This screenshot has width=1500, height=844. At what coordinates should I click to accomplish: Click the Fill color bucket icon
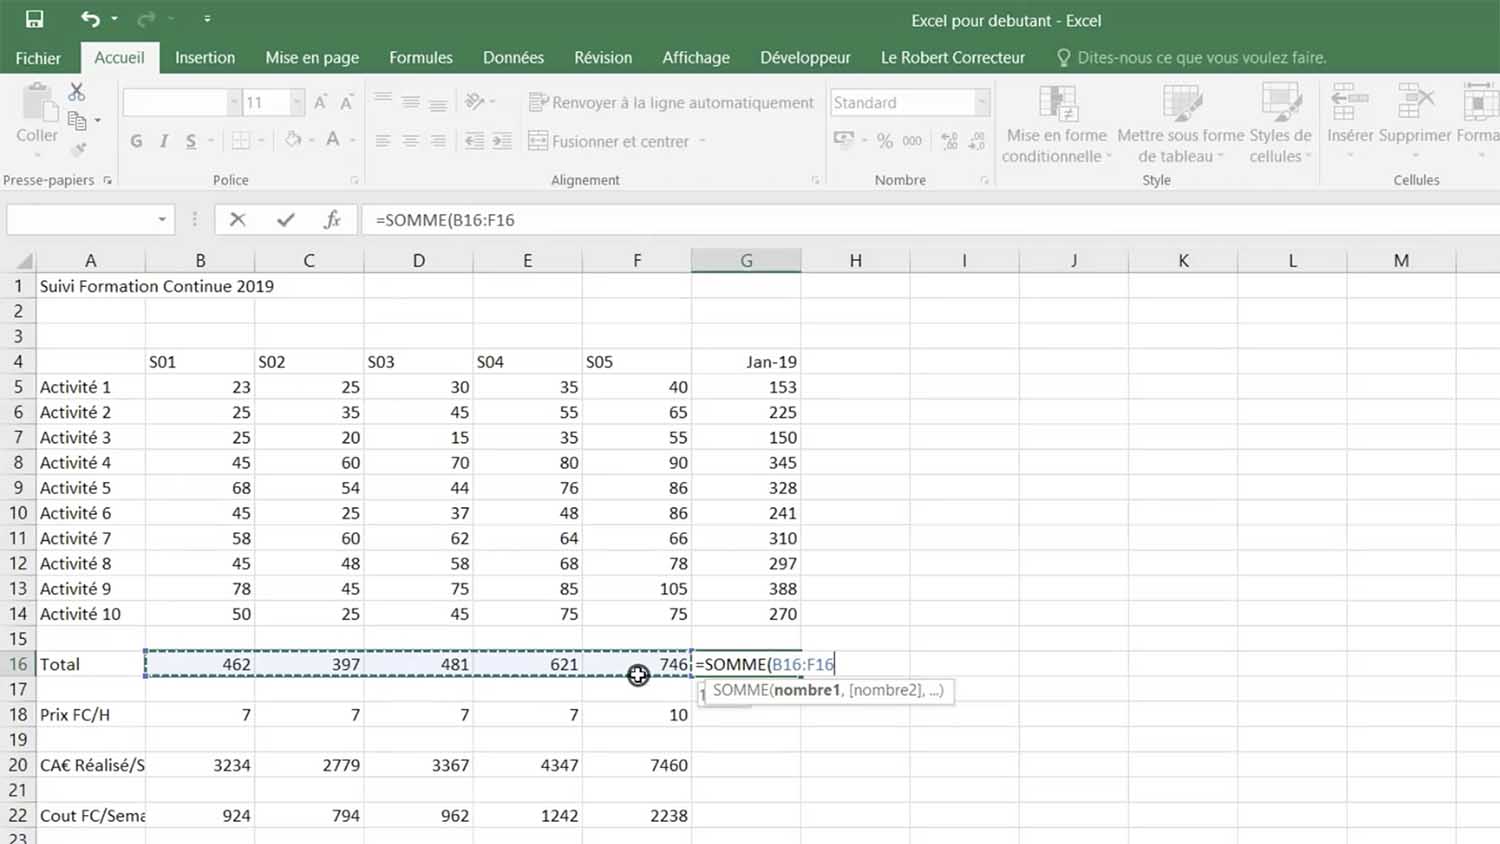click(293, 140)
